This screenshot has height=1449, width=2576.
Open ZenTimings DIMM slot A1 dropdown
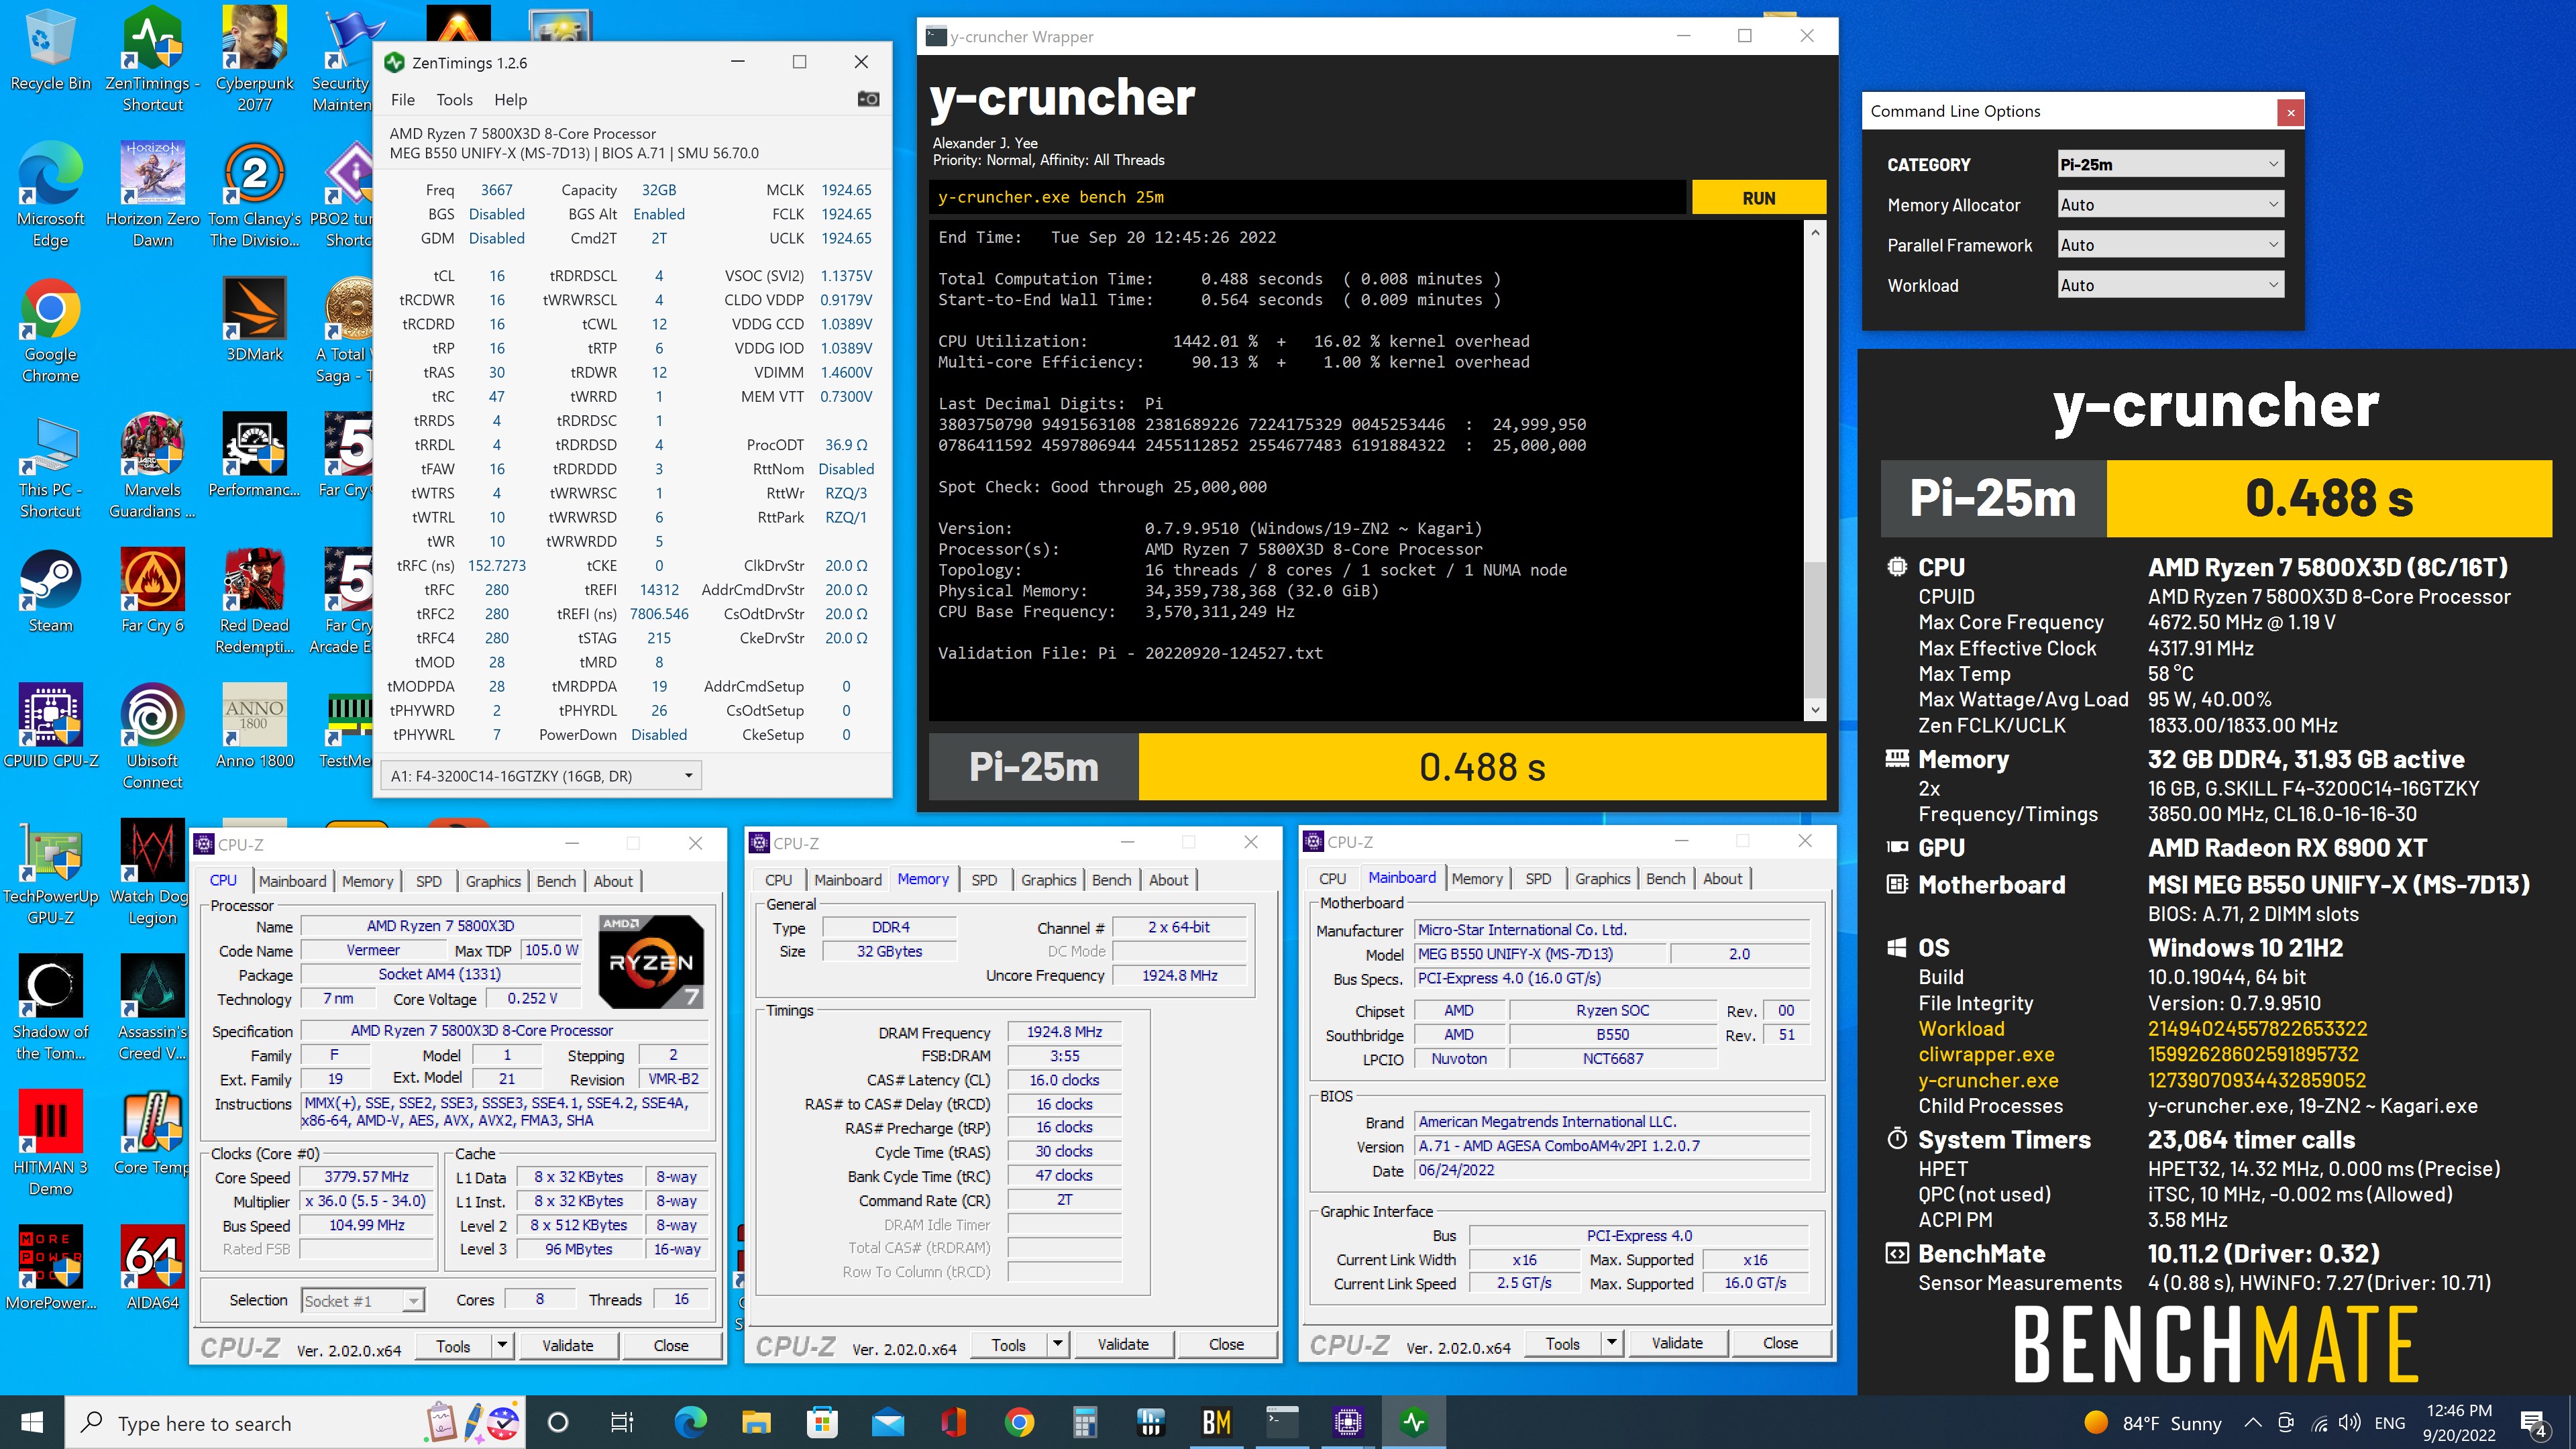pyautogui.click(x=541, y=775)
